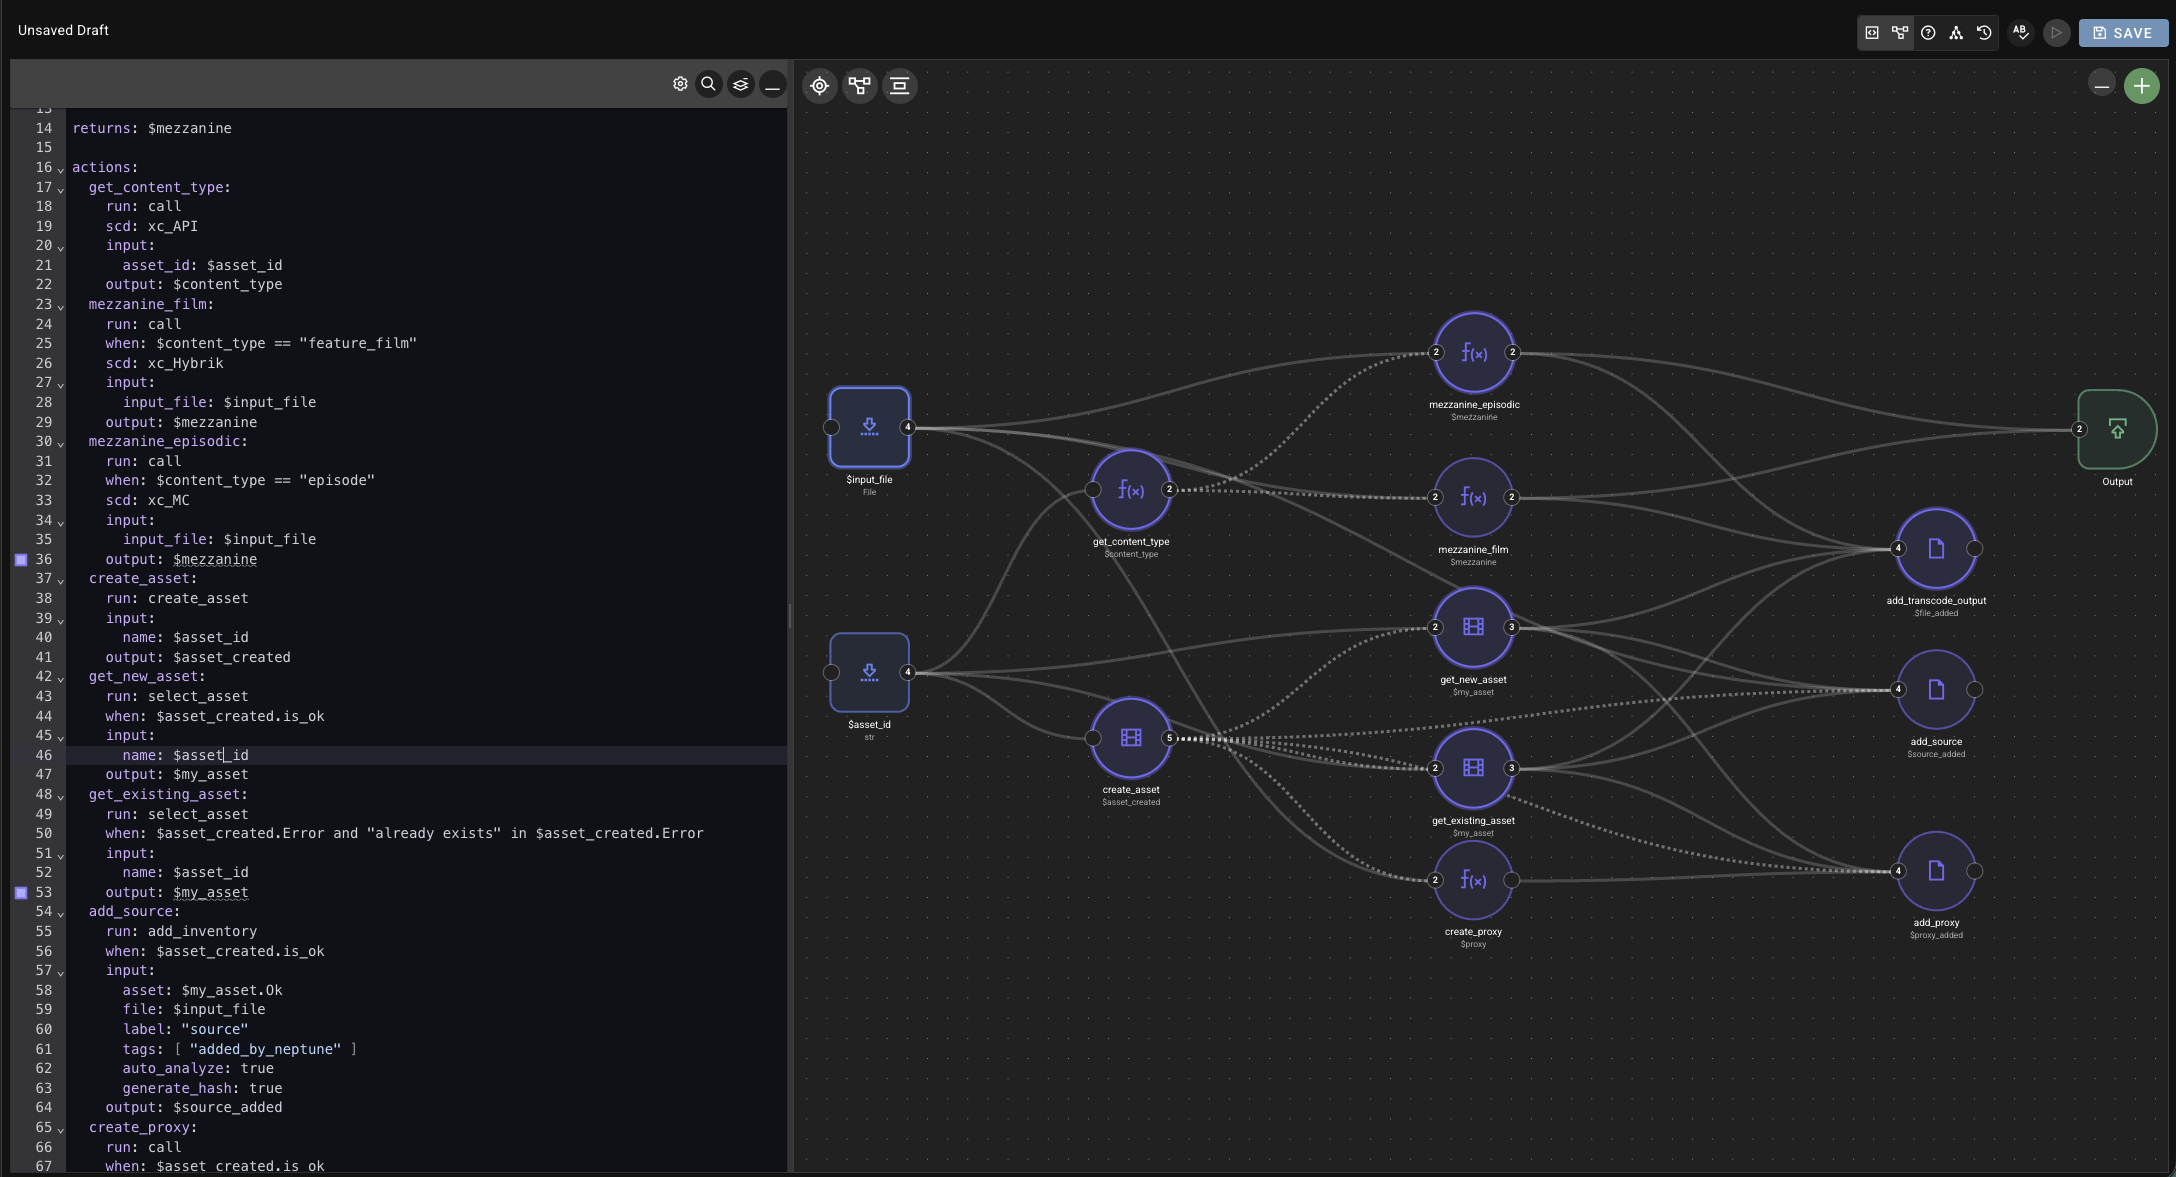Click 'run: add_inventory' line
The height and width of the screenshot is (1177, 2176).
click(x=181, y=931)
